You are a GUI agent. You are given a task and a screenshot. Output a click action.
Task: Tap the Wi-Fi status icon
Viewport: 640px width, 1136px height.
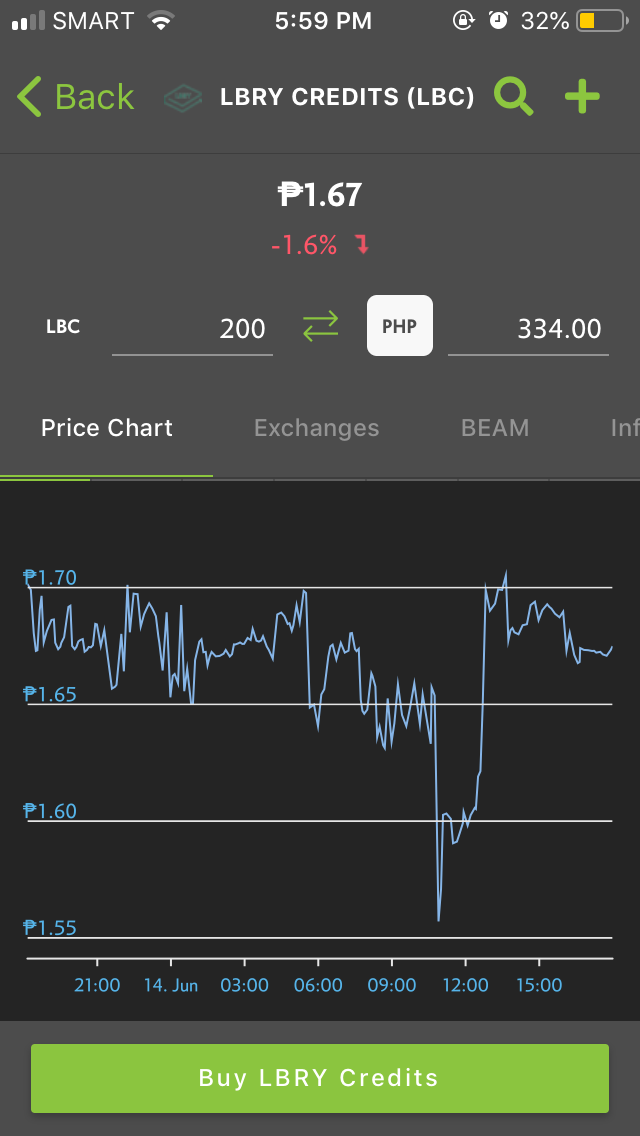160,20
